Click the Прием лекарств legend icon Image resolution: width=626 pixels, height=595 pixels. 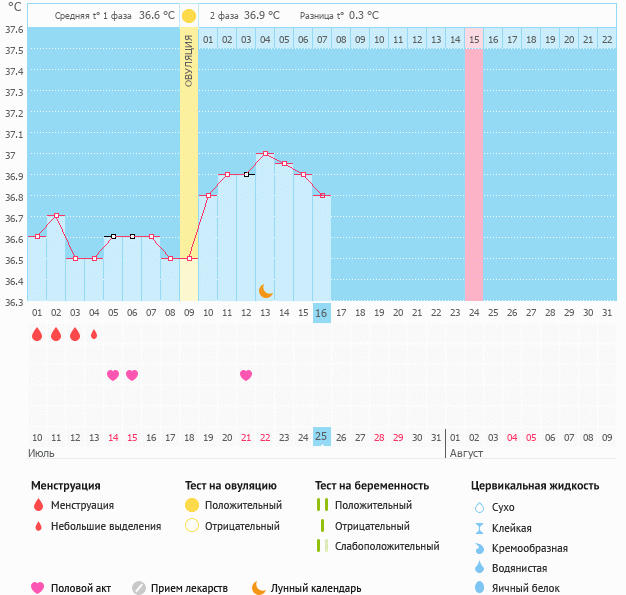139,588
